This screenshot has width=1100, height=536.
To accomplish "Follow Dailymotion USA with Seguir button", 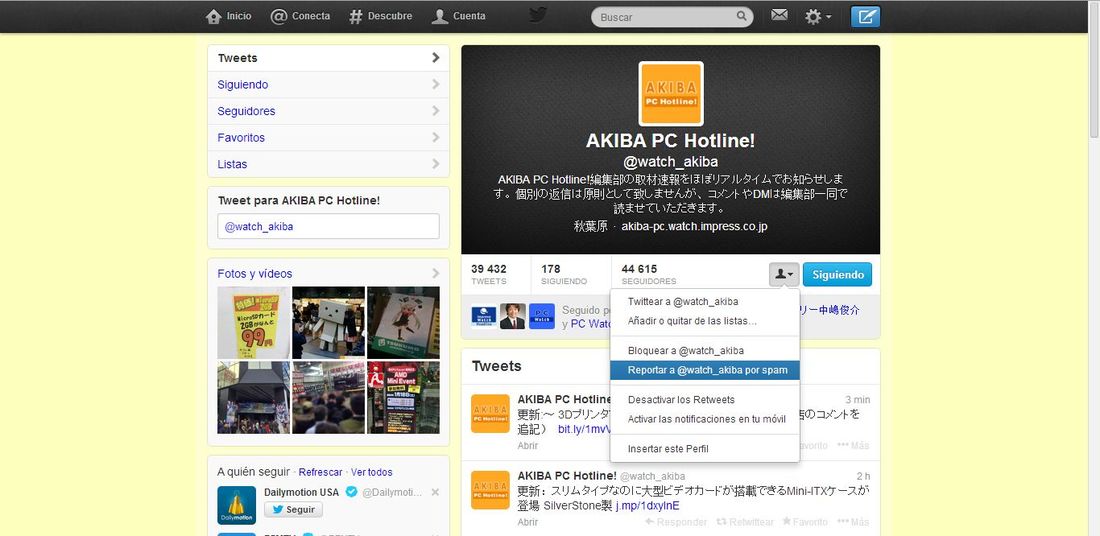I will coord(293,510).
